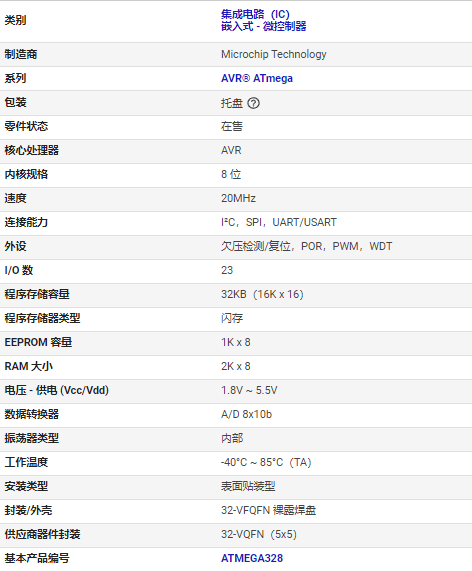Screen dimensions: 472x571
Task: Select the 32-VQFN (5x5) supplier package value
Action: [259, 534]
